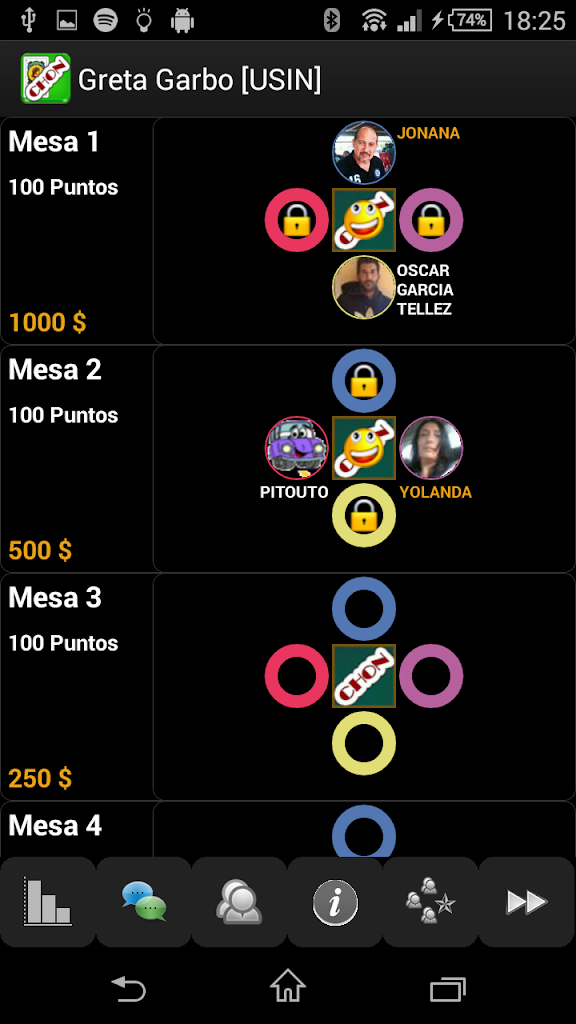The image size is (576, 1024).
Task: Open the favorite friends star icon
Action: tap(430, 901)
